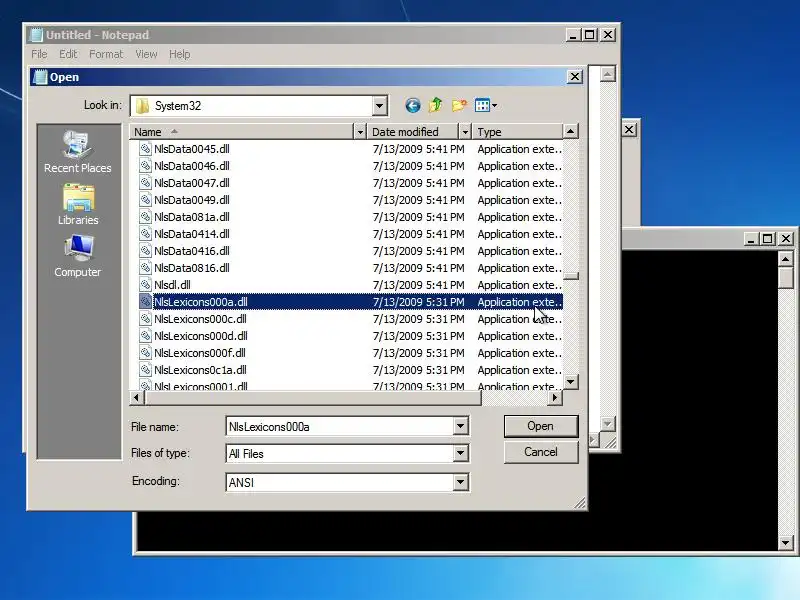This screenshot has height=600, width=800.
Task: Click the Open button
Action: (x=541, y=426)
